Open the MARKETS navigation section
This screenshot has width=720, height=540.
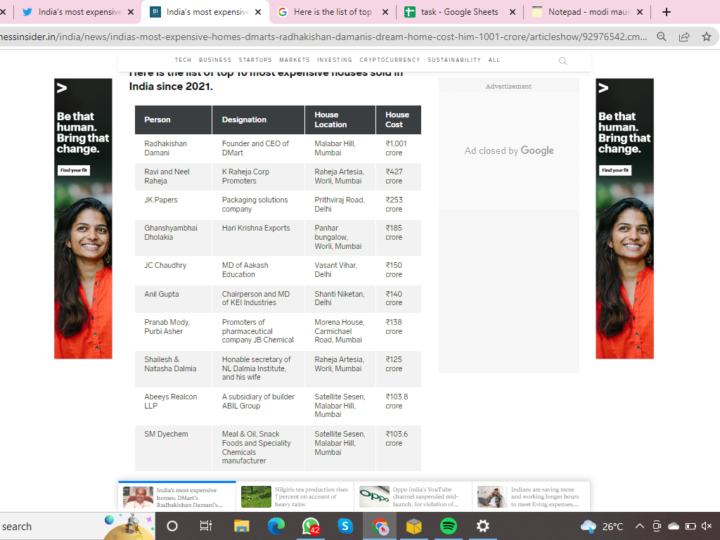(293, 60)
